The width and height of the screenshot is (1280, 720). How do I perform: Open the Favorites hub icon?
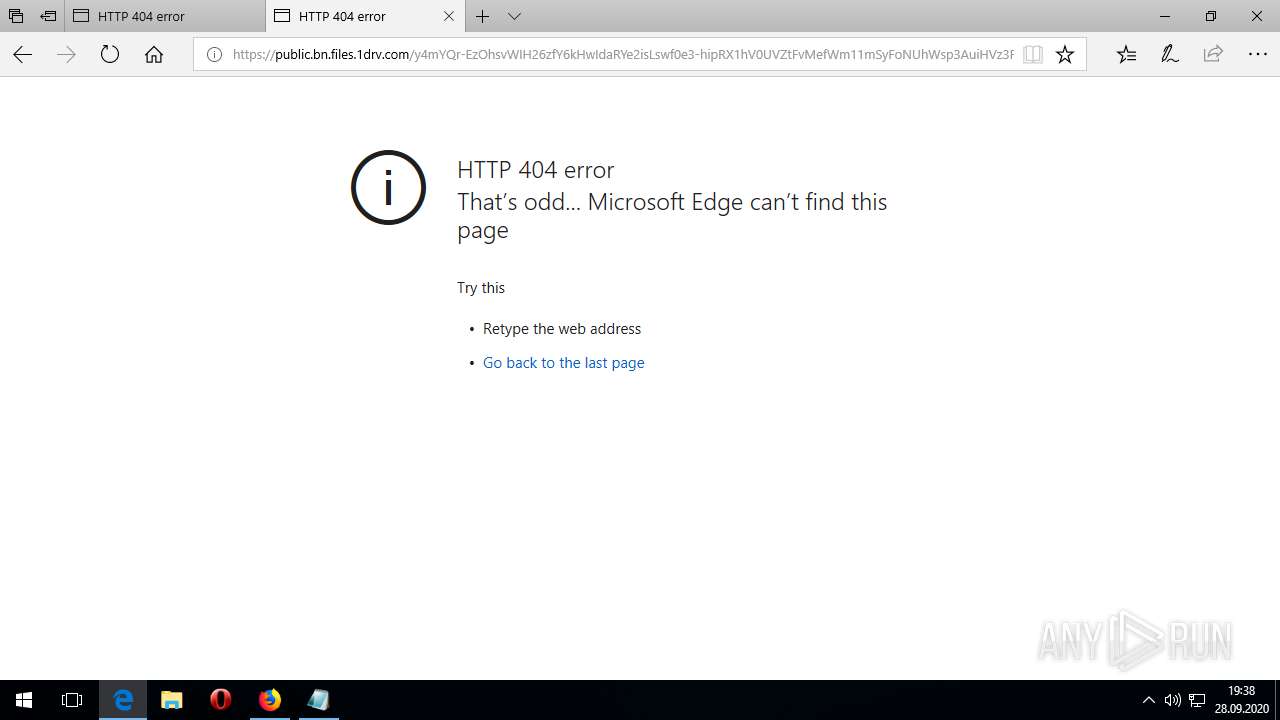tap(1126, 55)
